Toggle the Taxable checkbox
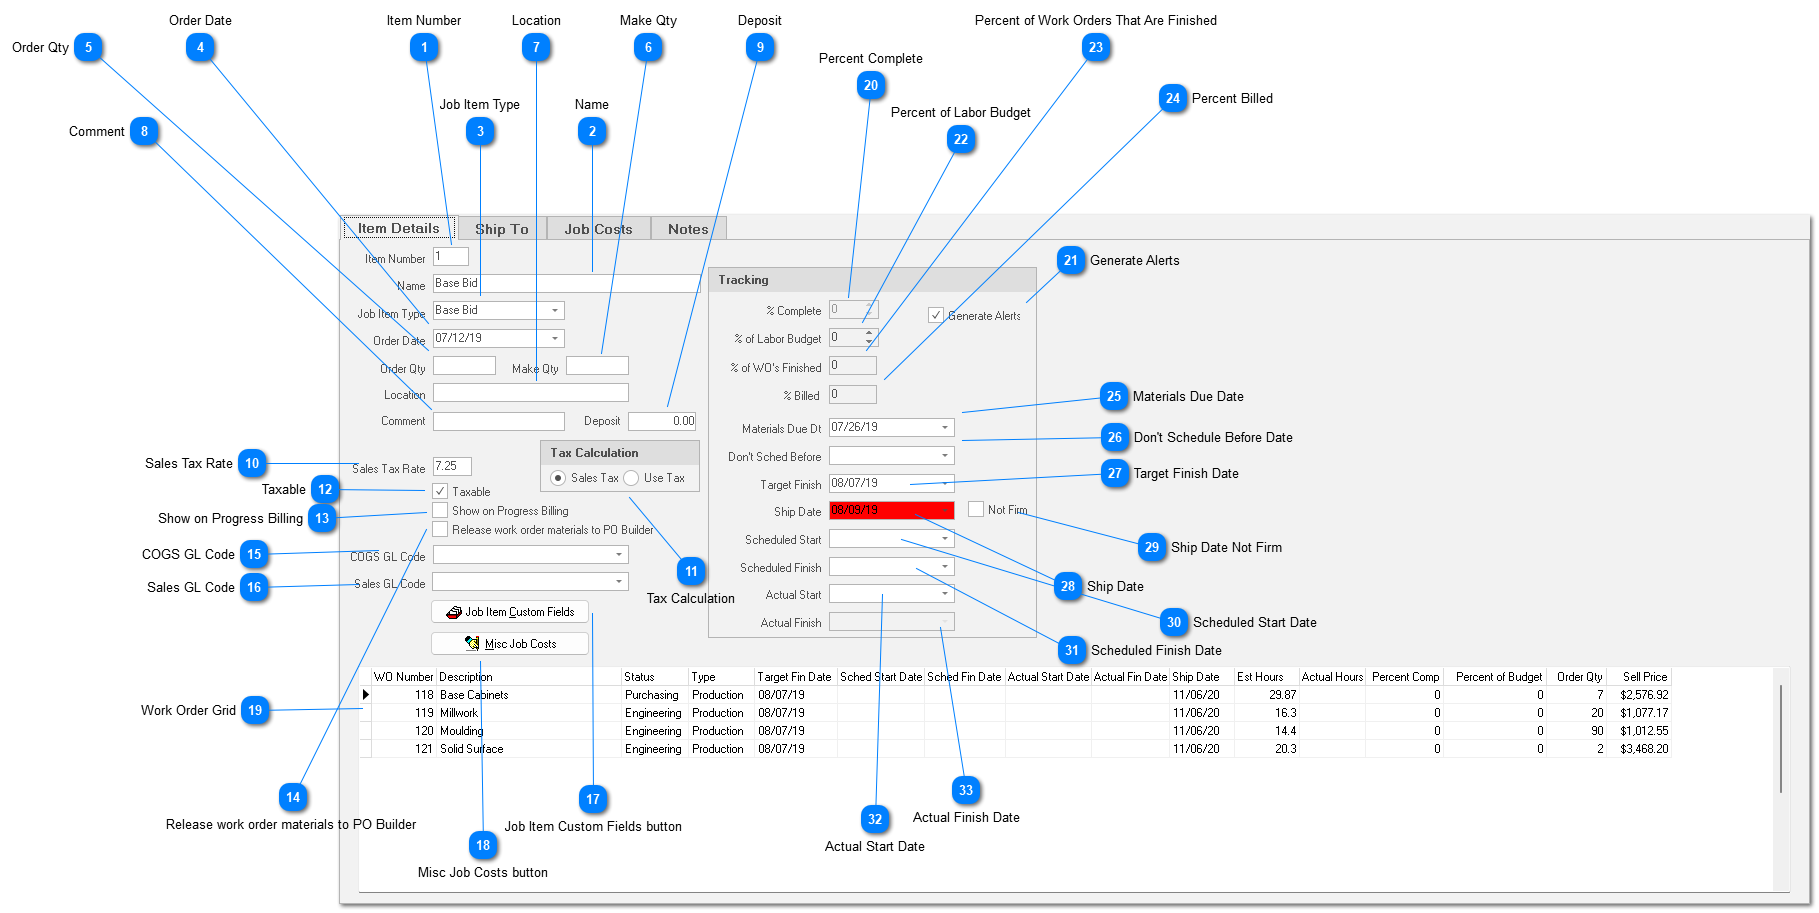Image resolution: width=1819 pixels, height=913 pixels. (440, 491)
